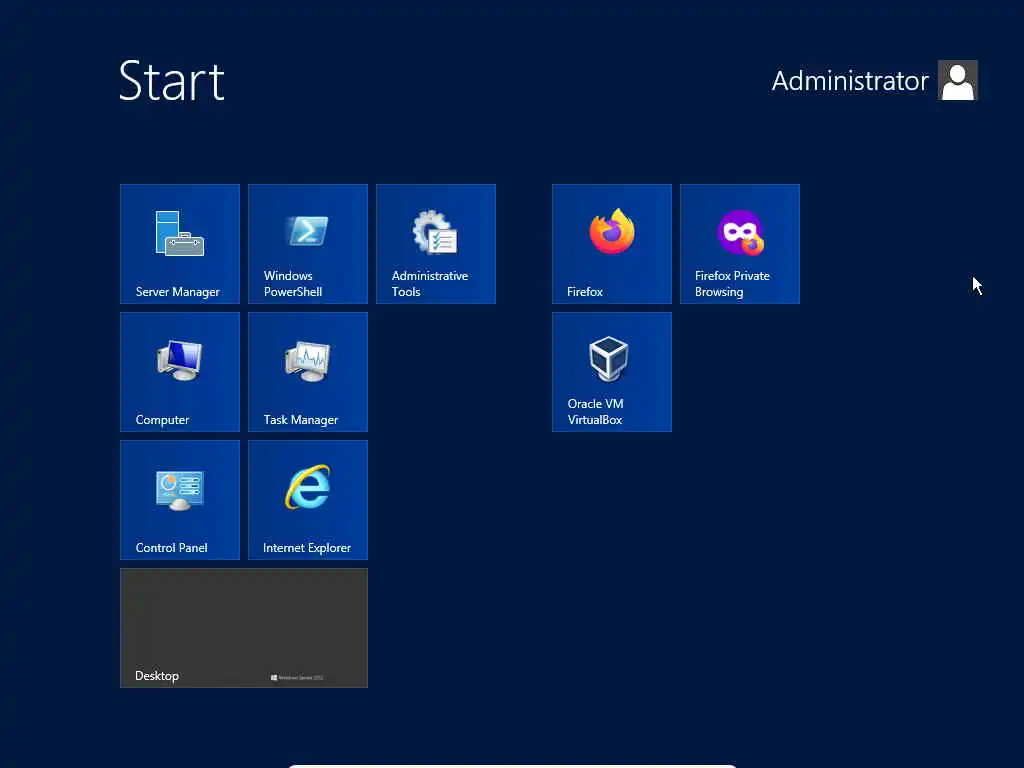Launch Firefox Private Browsing tile

pyautogui.click(x=739, y=244)
